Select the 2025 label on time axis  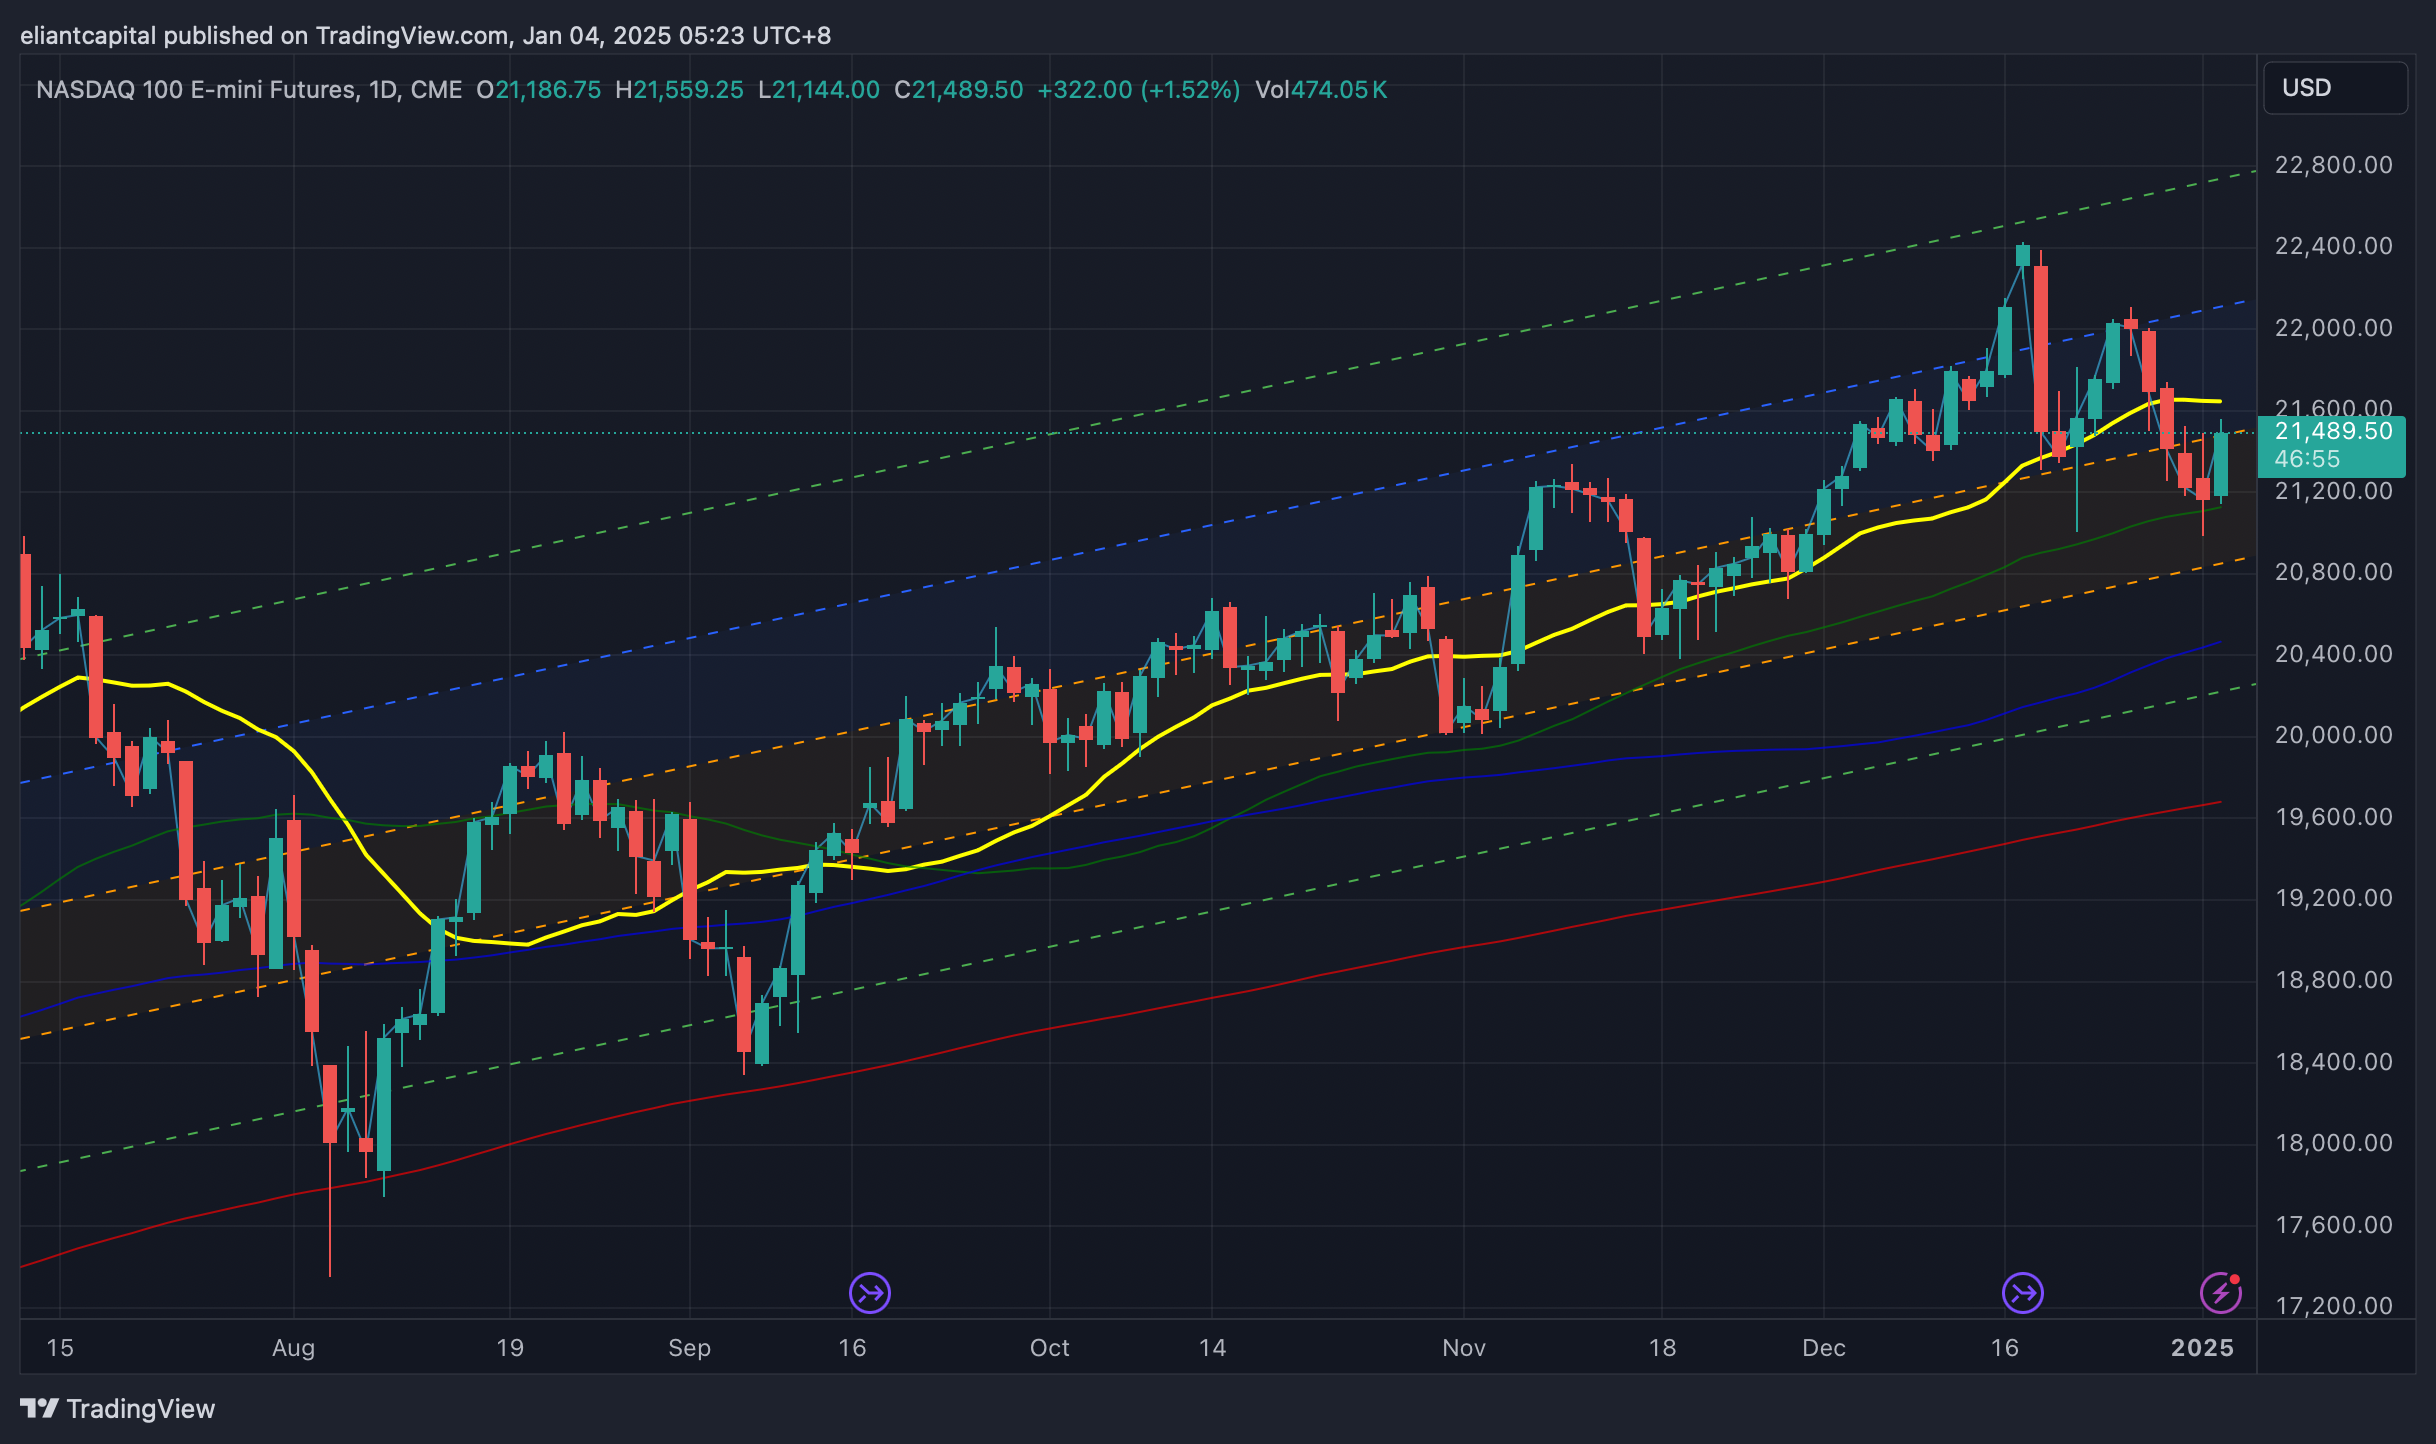tap(2202, 1347)
